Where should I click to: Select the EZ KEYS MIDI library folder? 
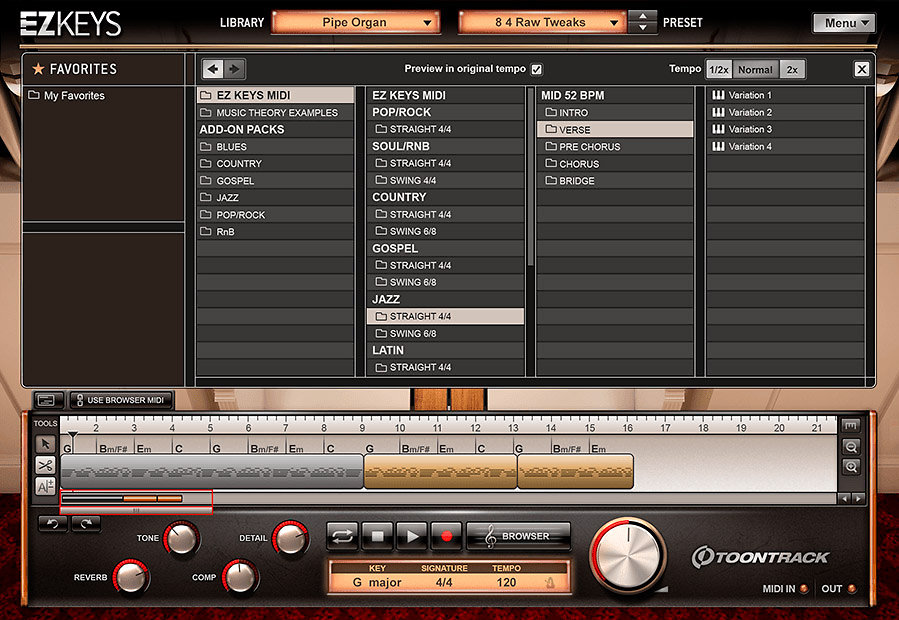point(275,95)
